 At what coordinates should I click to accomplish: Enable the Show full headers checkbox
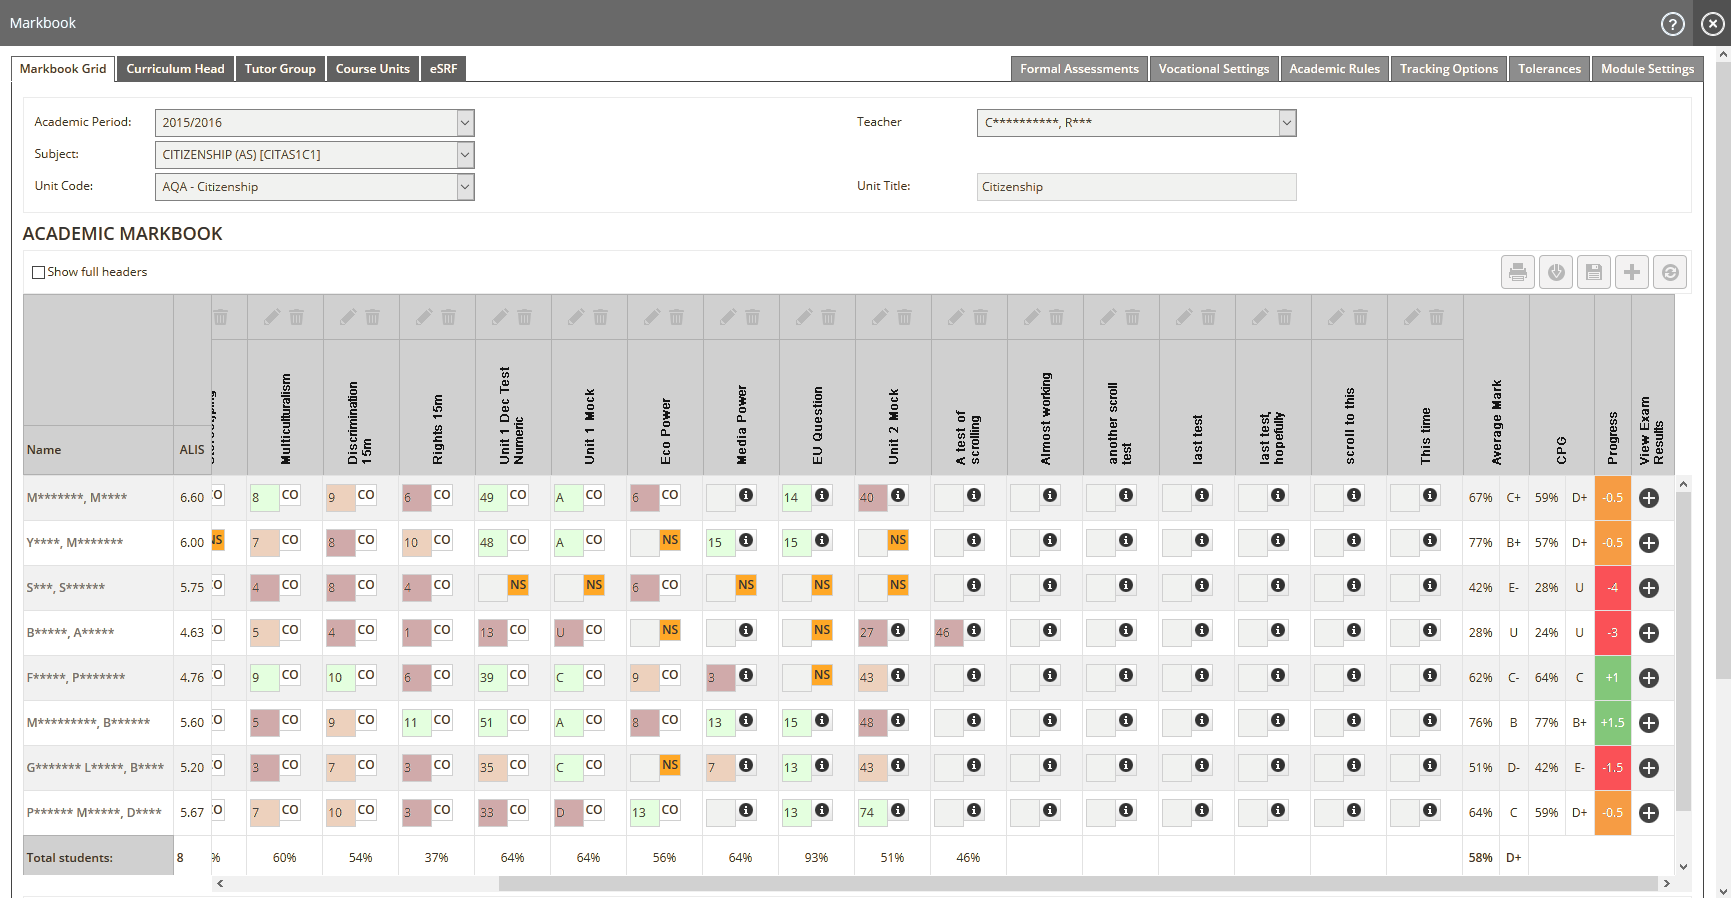pos(39,272)
